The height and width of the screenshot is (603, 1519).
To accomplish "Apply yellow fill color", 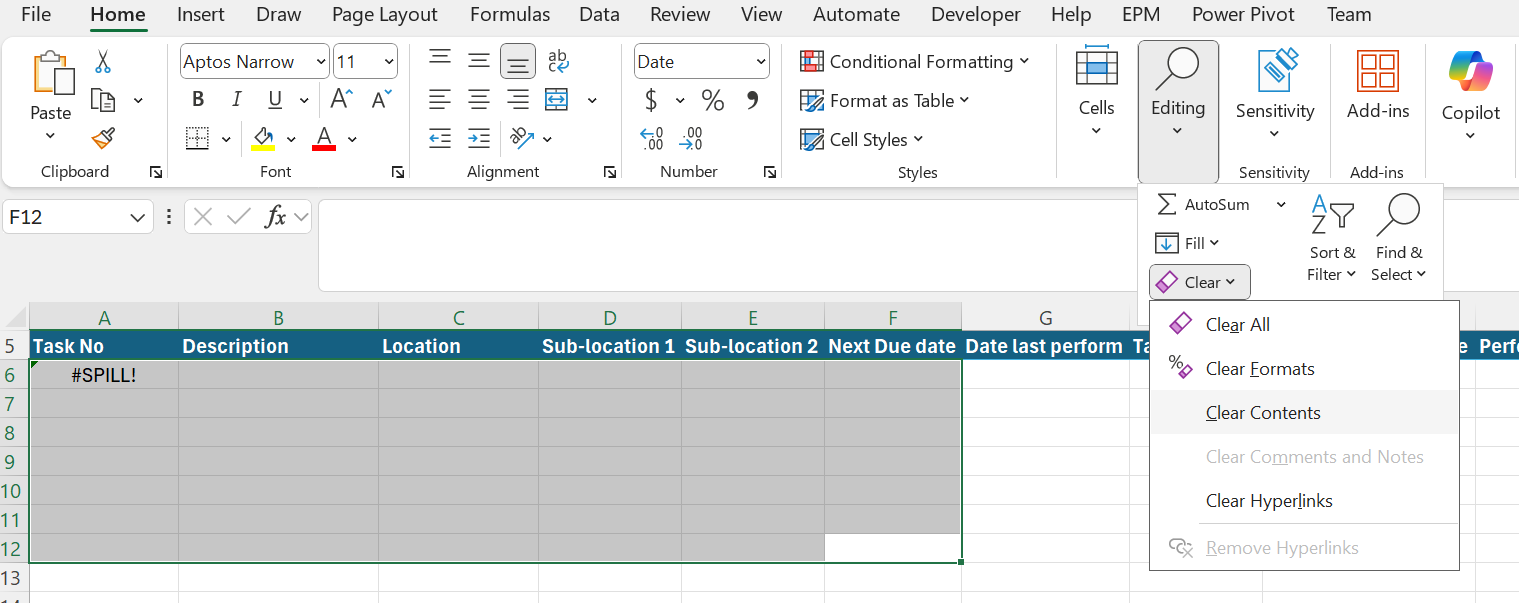I will pos(263,138).
